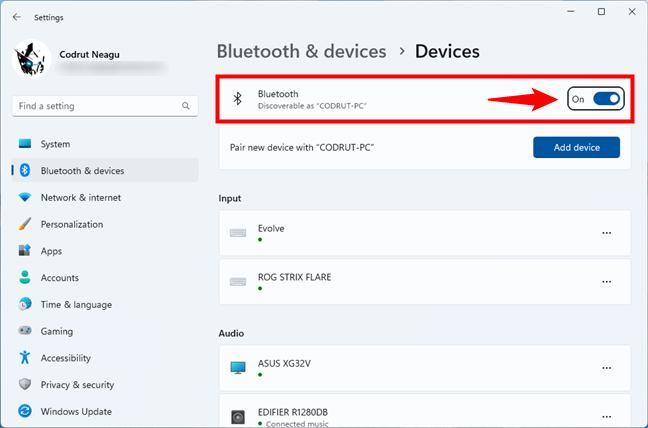This screenshot has height=428, width=648.
Task: Click Discoverable as CODRUT-PC text
Action: [312, 106]
